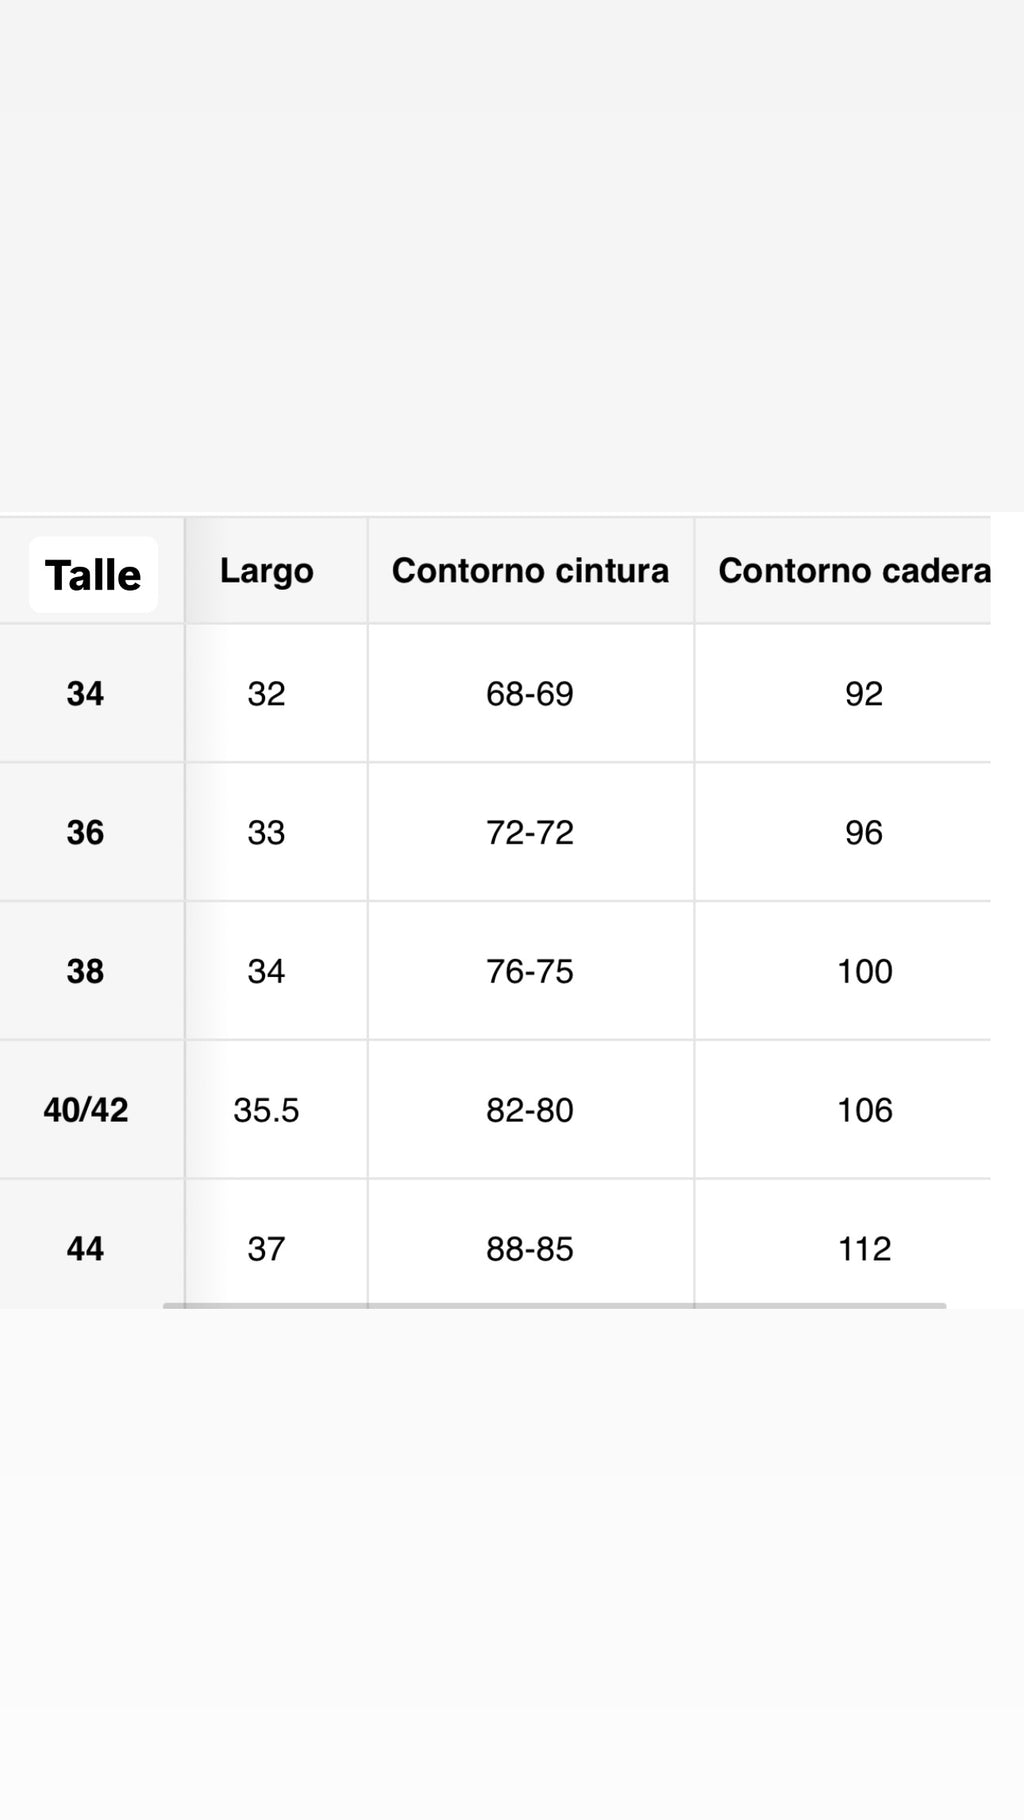
Task: Click the Contorno cintura header
Action: tap(530, 571)
